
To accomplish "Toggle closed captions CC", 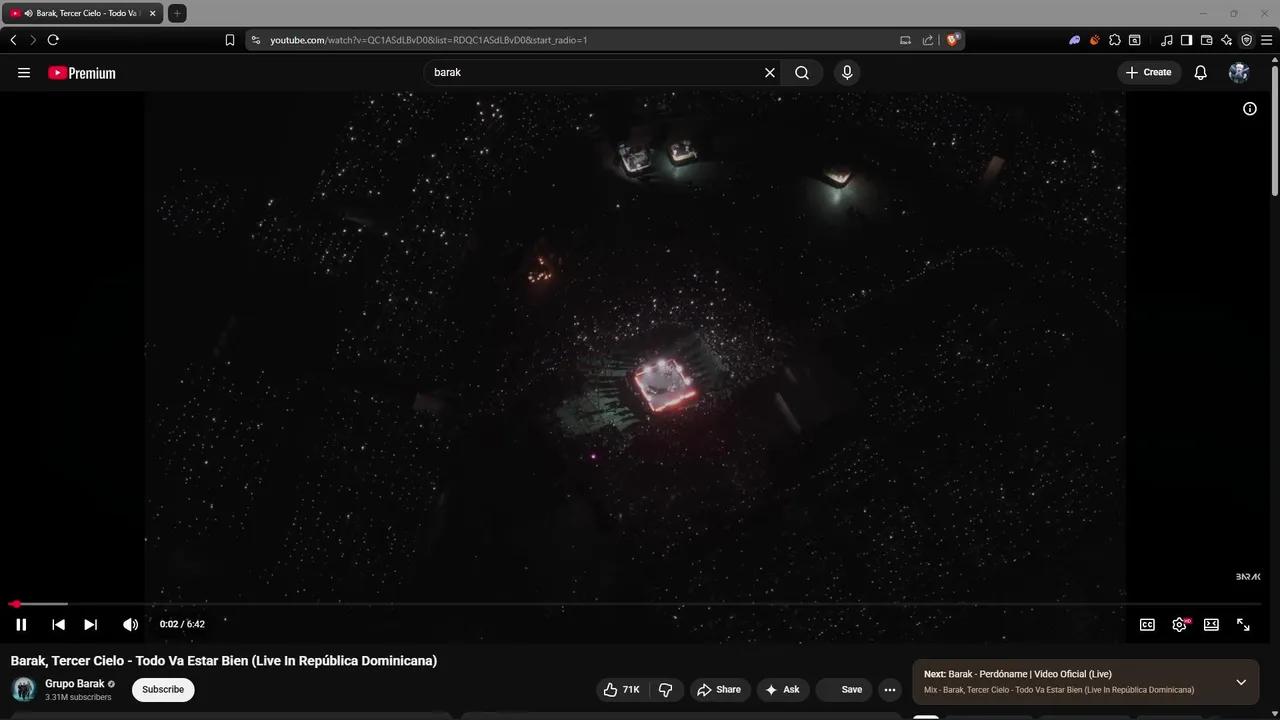I will 1148,625.
